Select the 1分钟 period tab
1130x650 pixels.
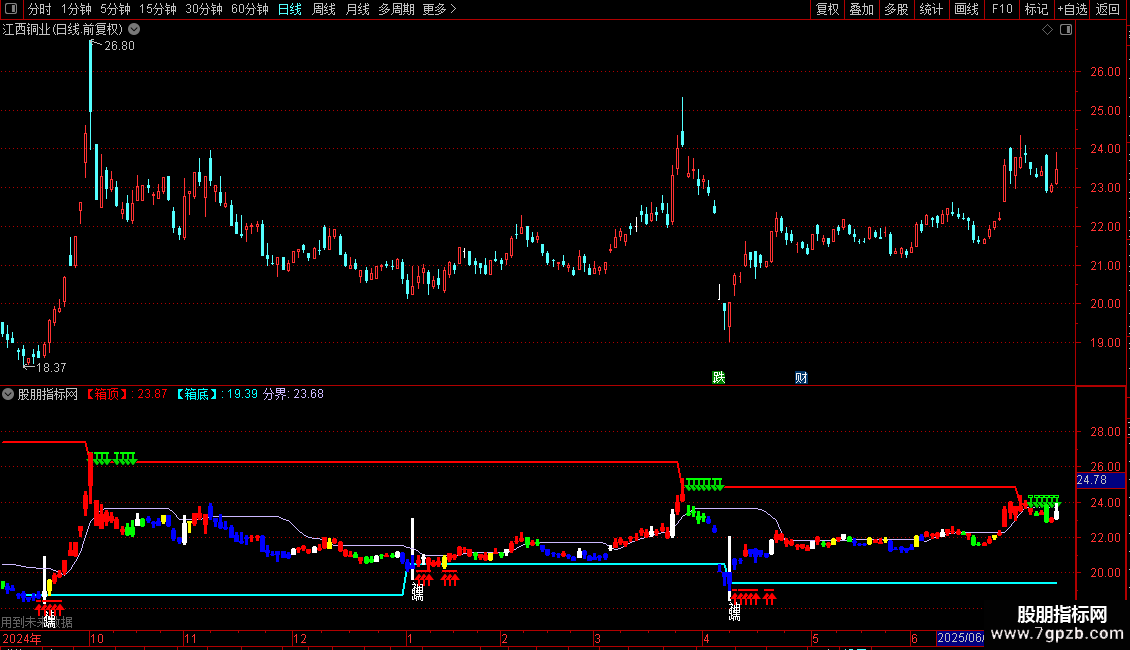click(x=76, y=9)
